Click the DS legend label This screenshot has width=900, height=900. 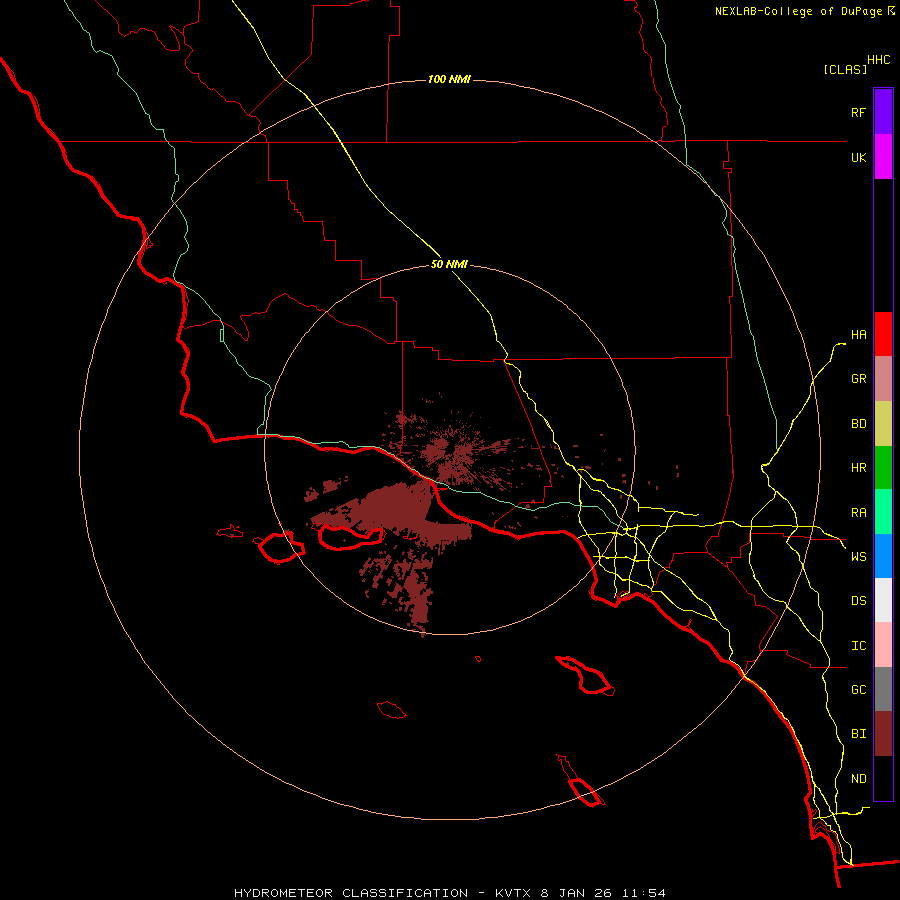858,601
